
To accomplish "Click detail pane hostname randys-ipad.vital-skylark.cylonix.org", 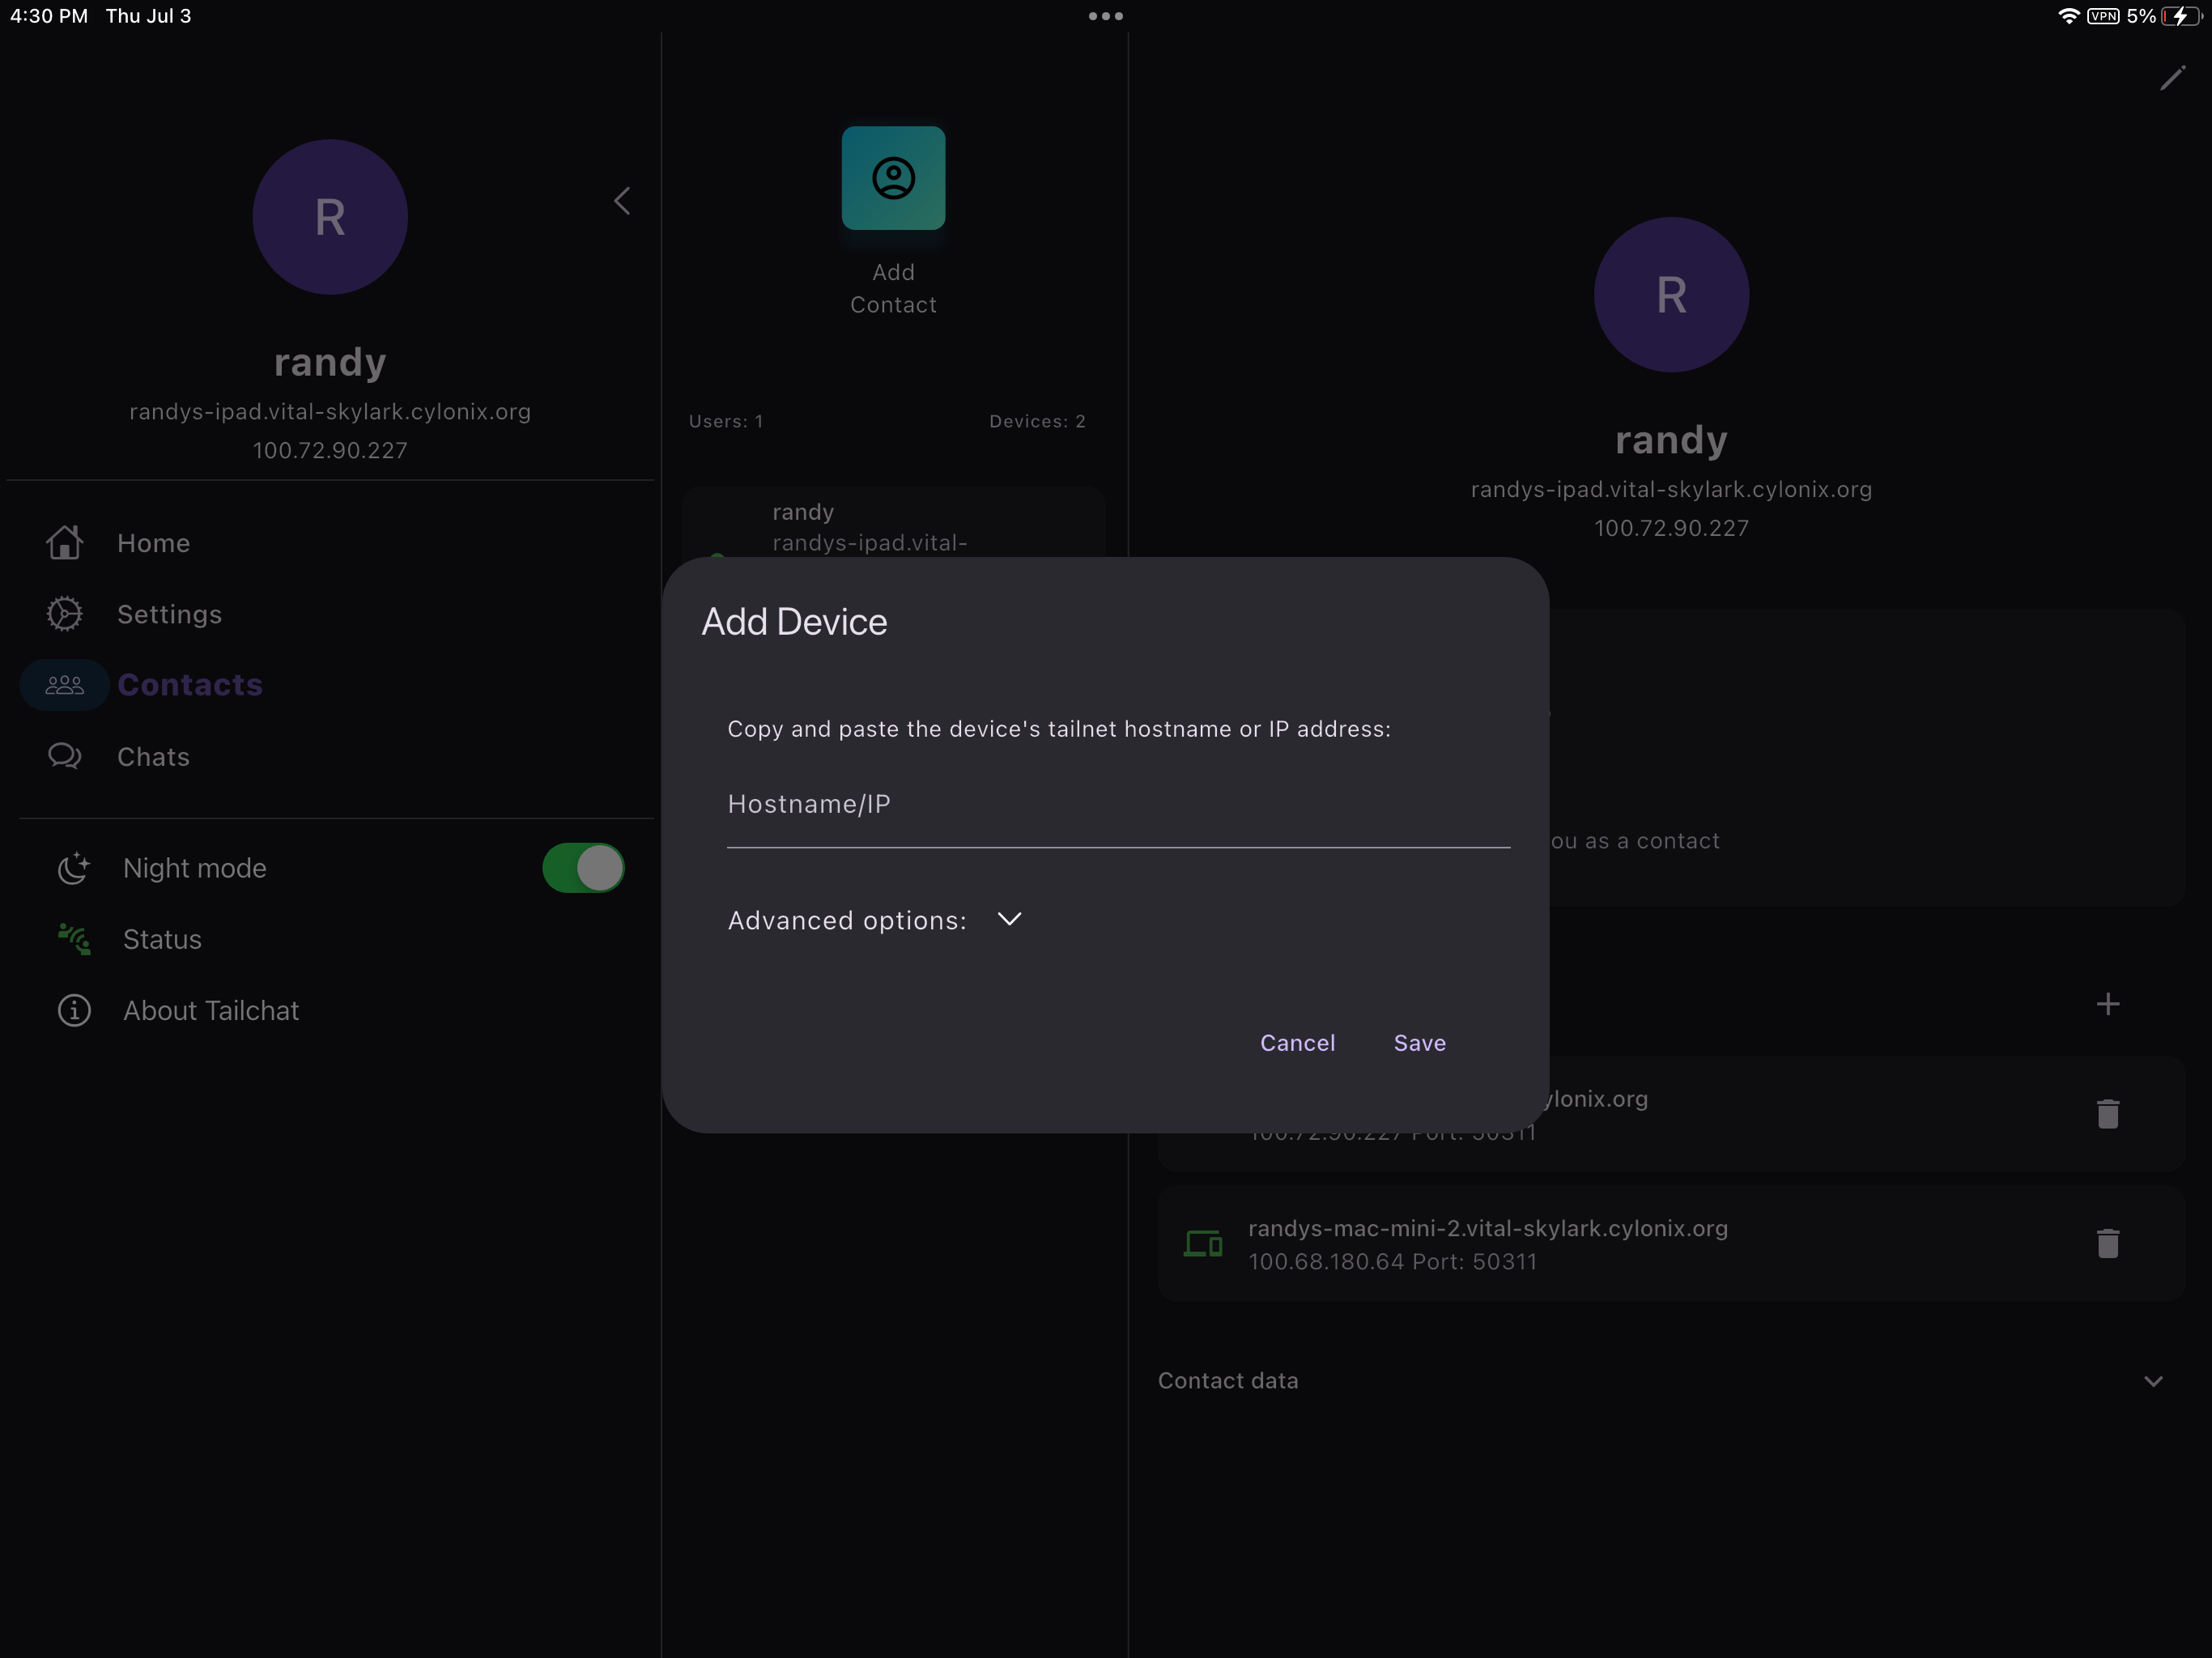I will pyautogui.click(x=1671, y=490).
